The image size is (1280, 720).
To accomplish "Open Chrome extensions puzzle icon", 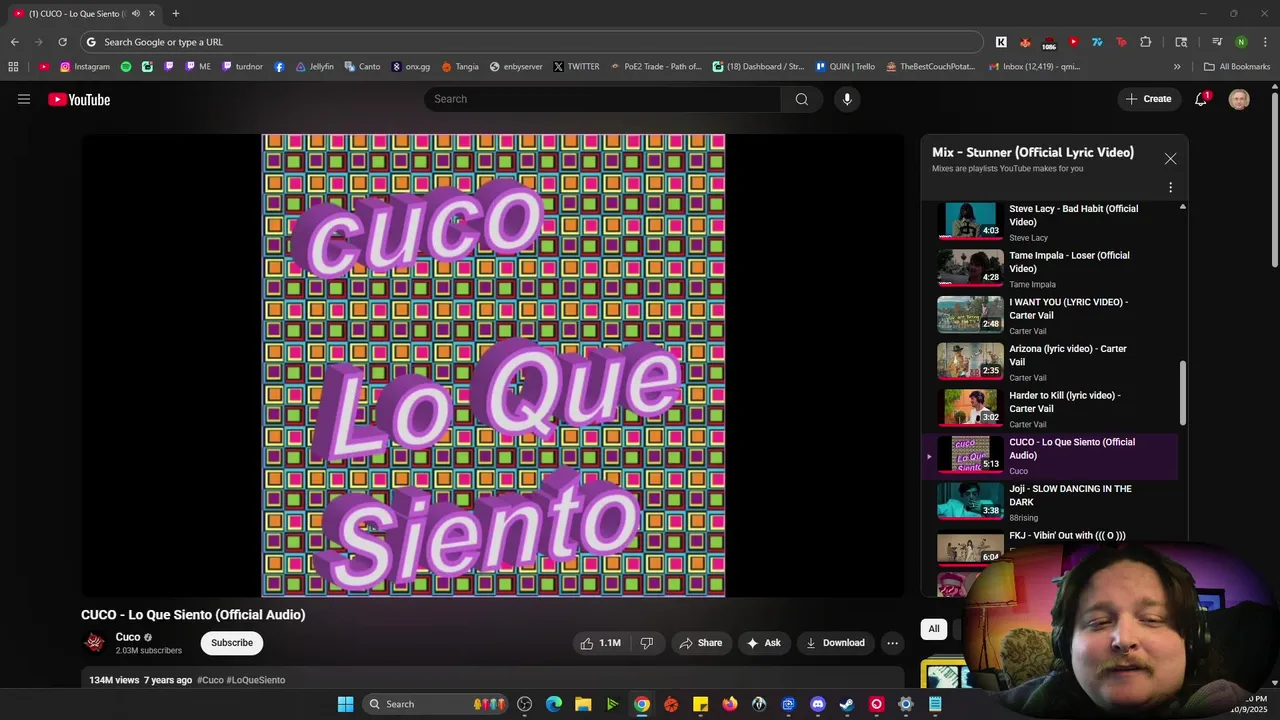I will click(1146, 42).
